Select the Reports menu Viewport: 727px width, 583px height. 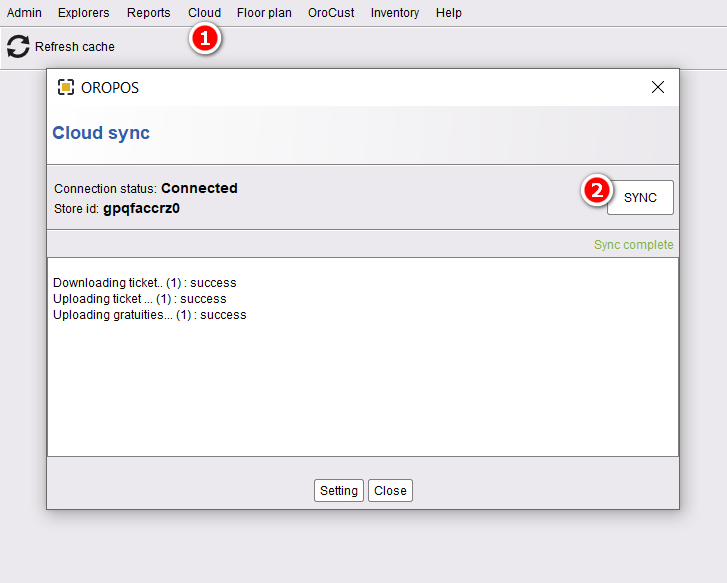point(148,13)
